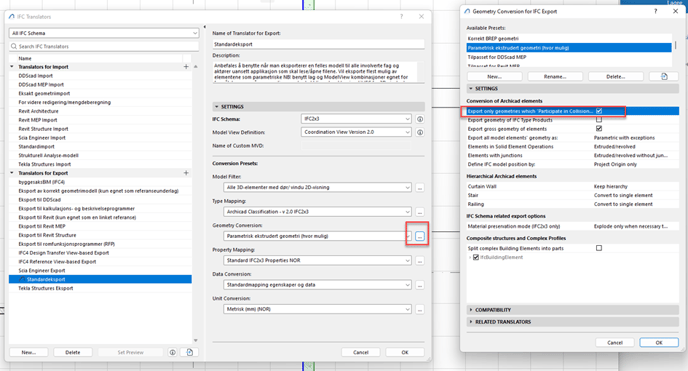Enable Split complex Building Elements into parts
The height and width of the screenshot is (371, 688).
tap(599, 248)
